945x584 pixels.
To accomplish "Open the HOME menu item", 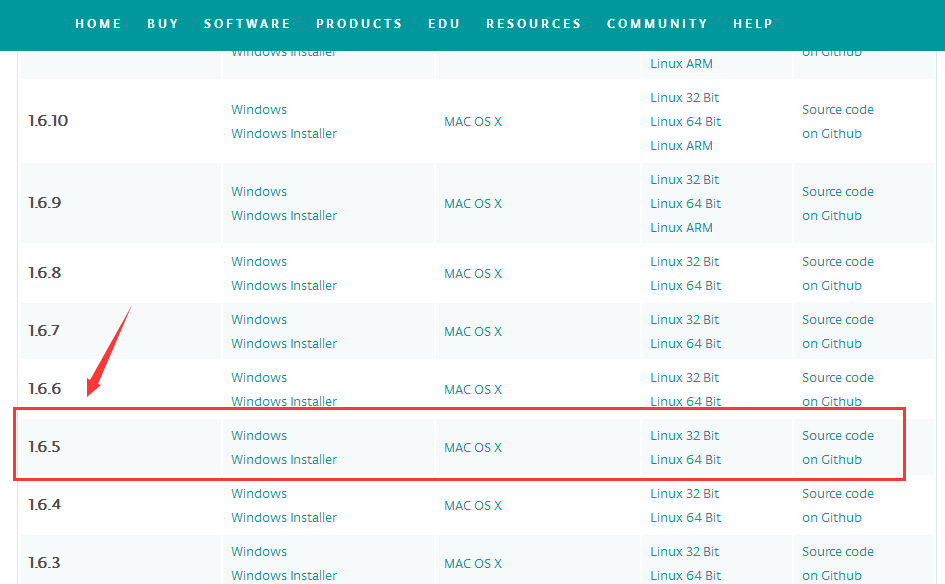I will [98, 24].
